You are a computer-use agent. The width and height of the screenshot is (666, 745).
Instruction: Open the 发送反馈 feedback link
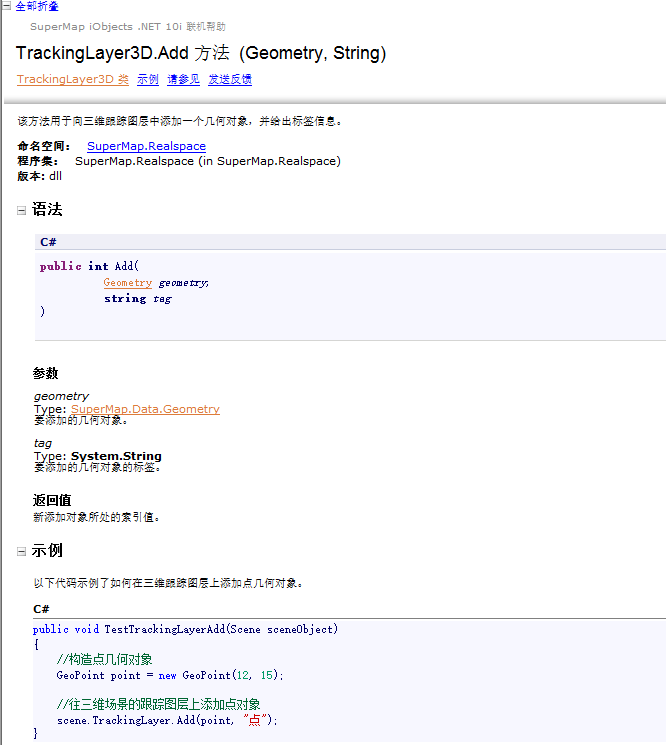pos(230,79)
